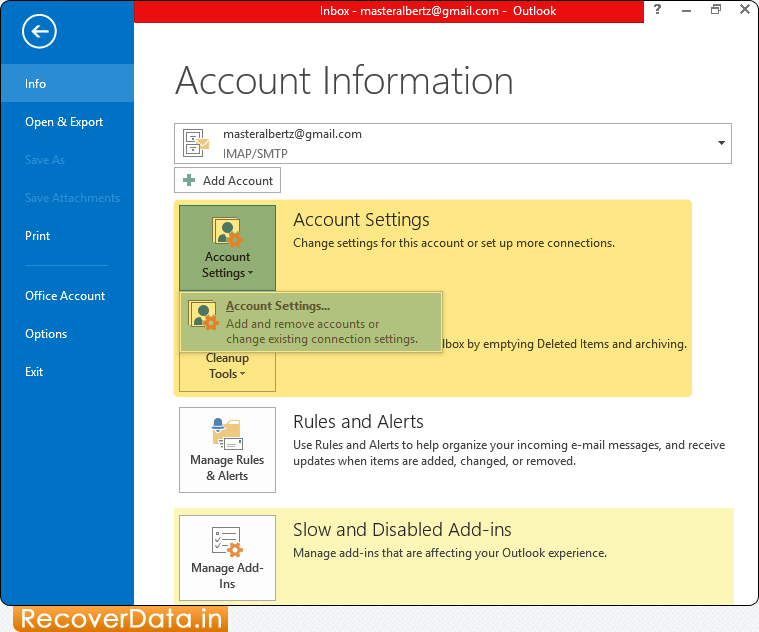Click the Rules and Alerts heading
This screenshot has height=632, width=759.
(x=358, y=422)
